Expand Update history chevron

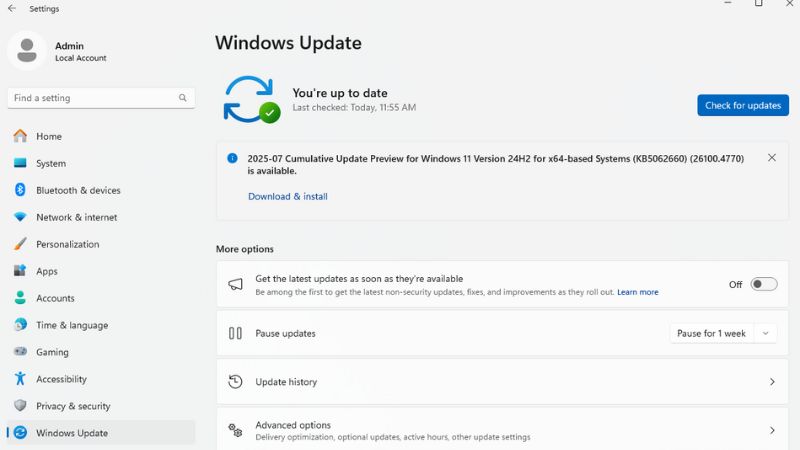click(772, 382)
